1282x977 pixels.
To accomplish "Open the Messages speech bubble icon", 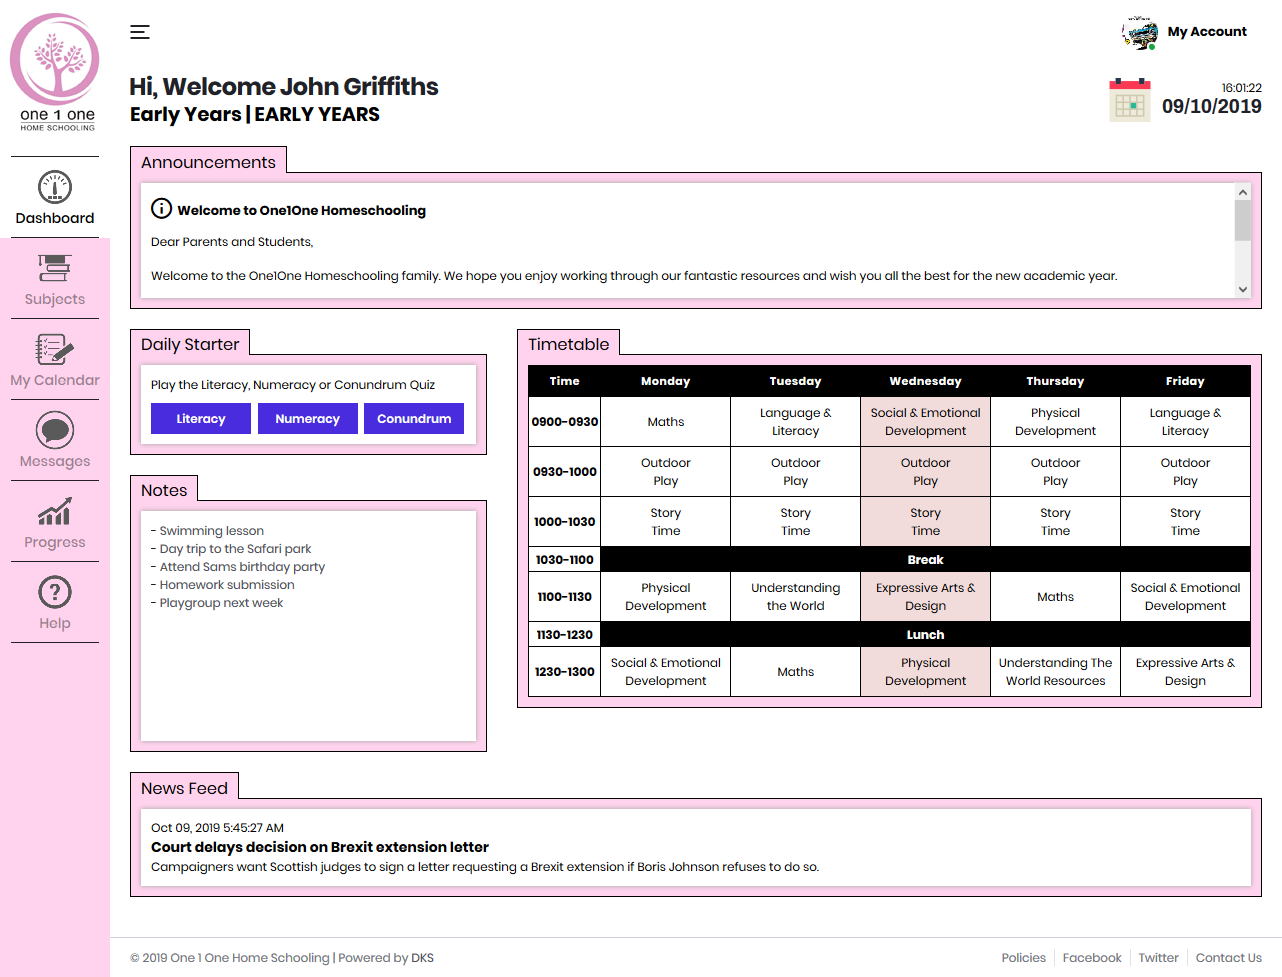I will point(55,430).
